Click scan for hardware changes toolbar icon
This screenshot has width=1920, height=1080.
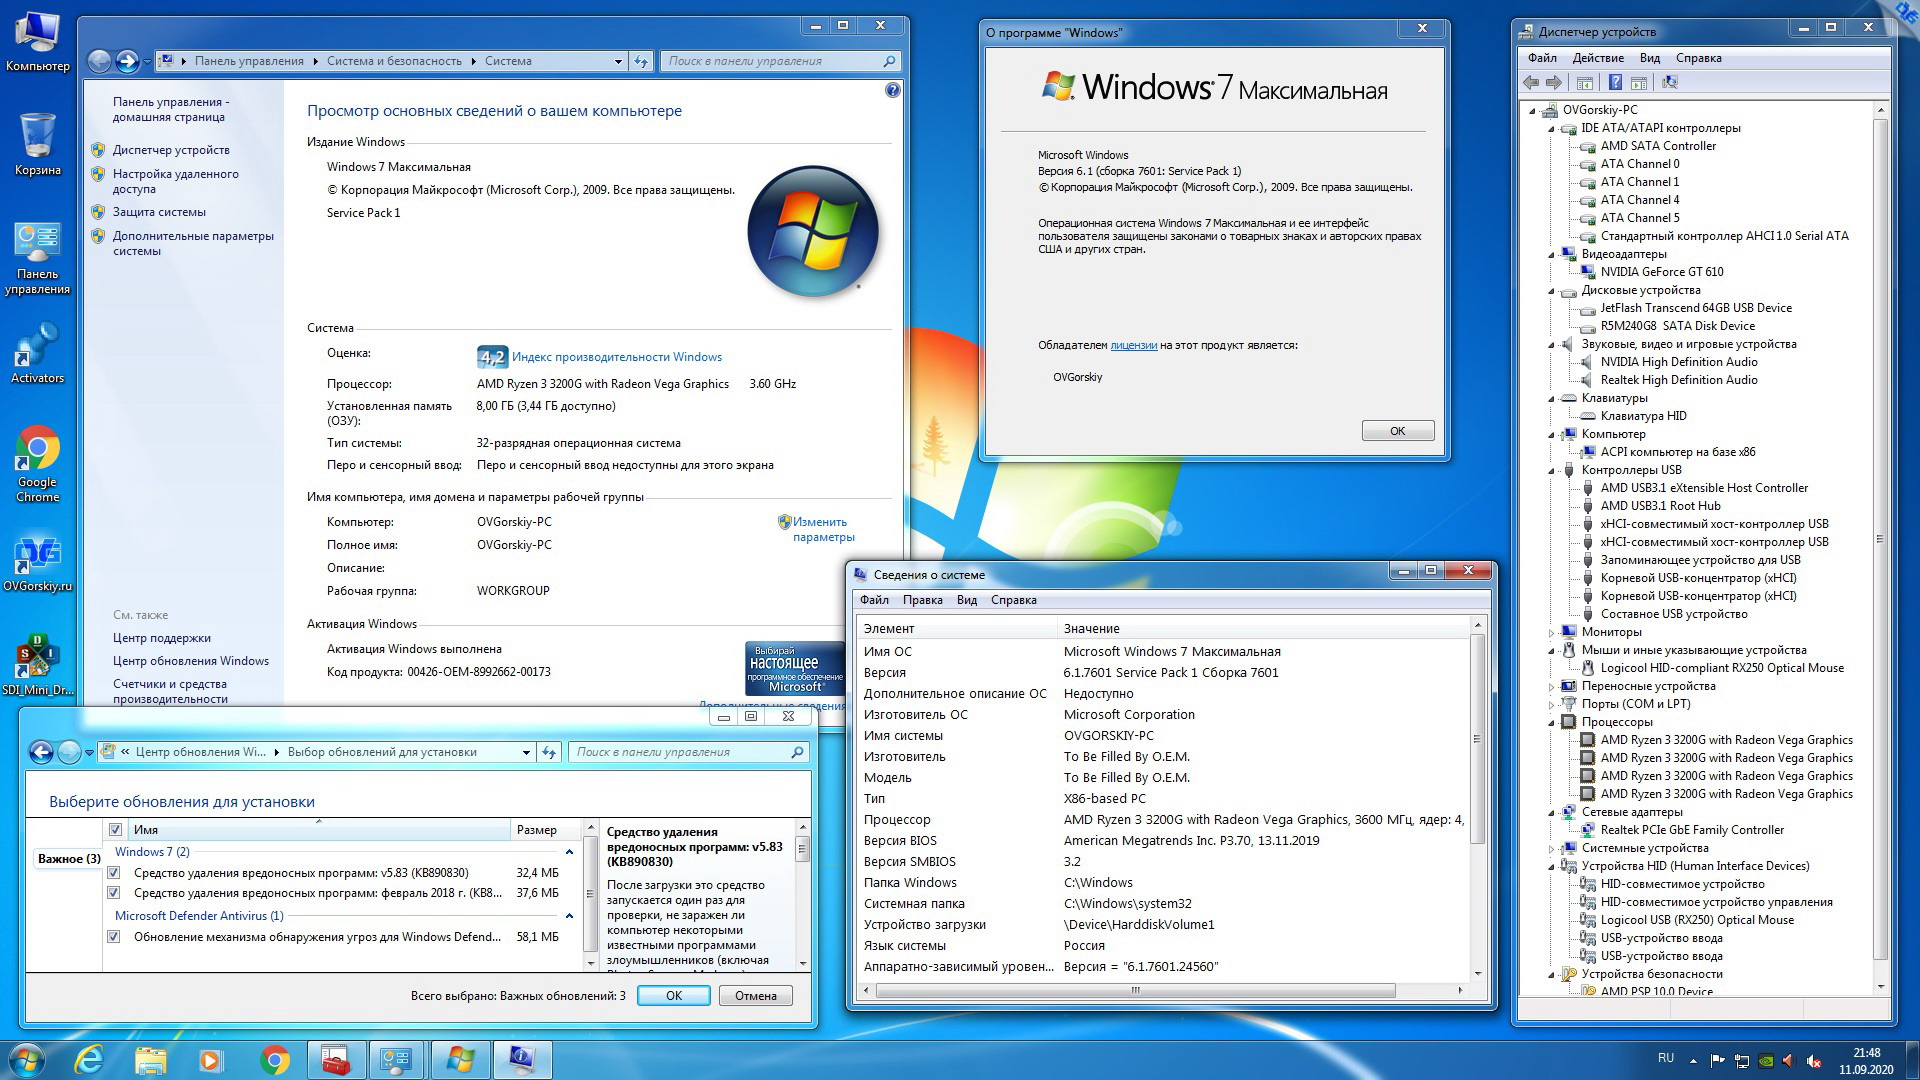[x=1669, y=83]
